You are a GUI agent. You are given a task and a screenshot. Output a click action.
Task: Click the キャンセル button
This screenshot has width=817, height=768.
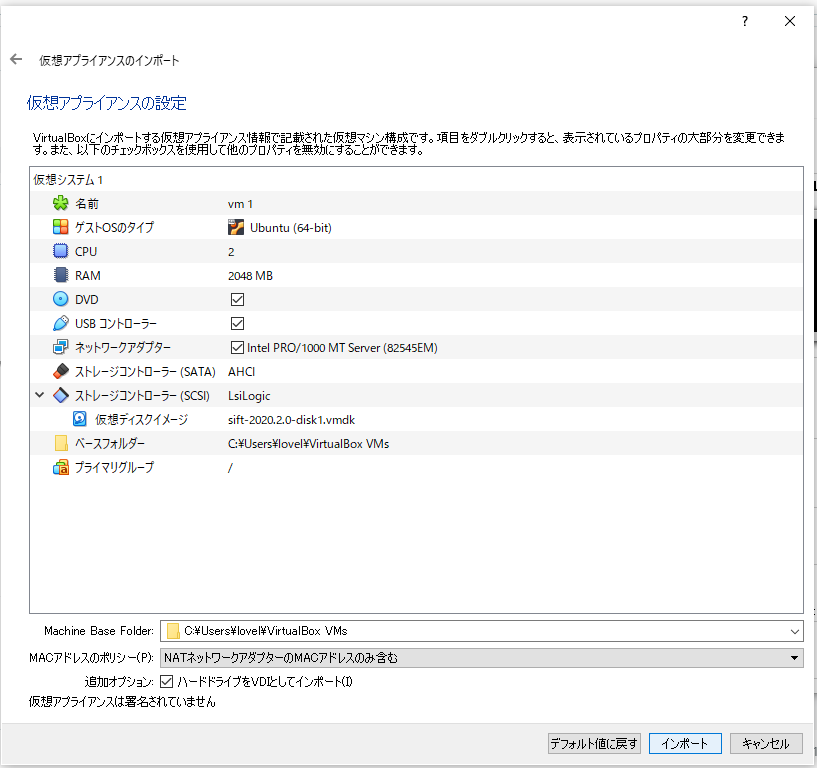pos(766,744)
